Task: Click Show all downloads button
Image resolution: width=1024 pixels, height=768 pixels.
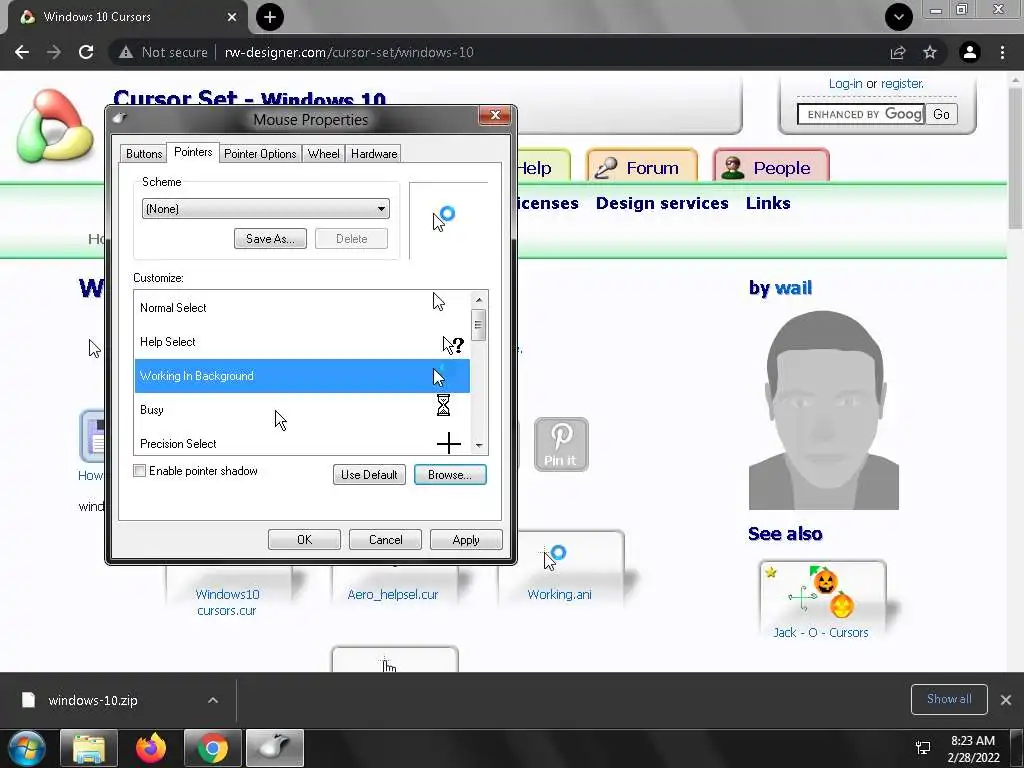Action: pyautogui.click(x=949, y=699)
